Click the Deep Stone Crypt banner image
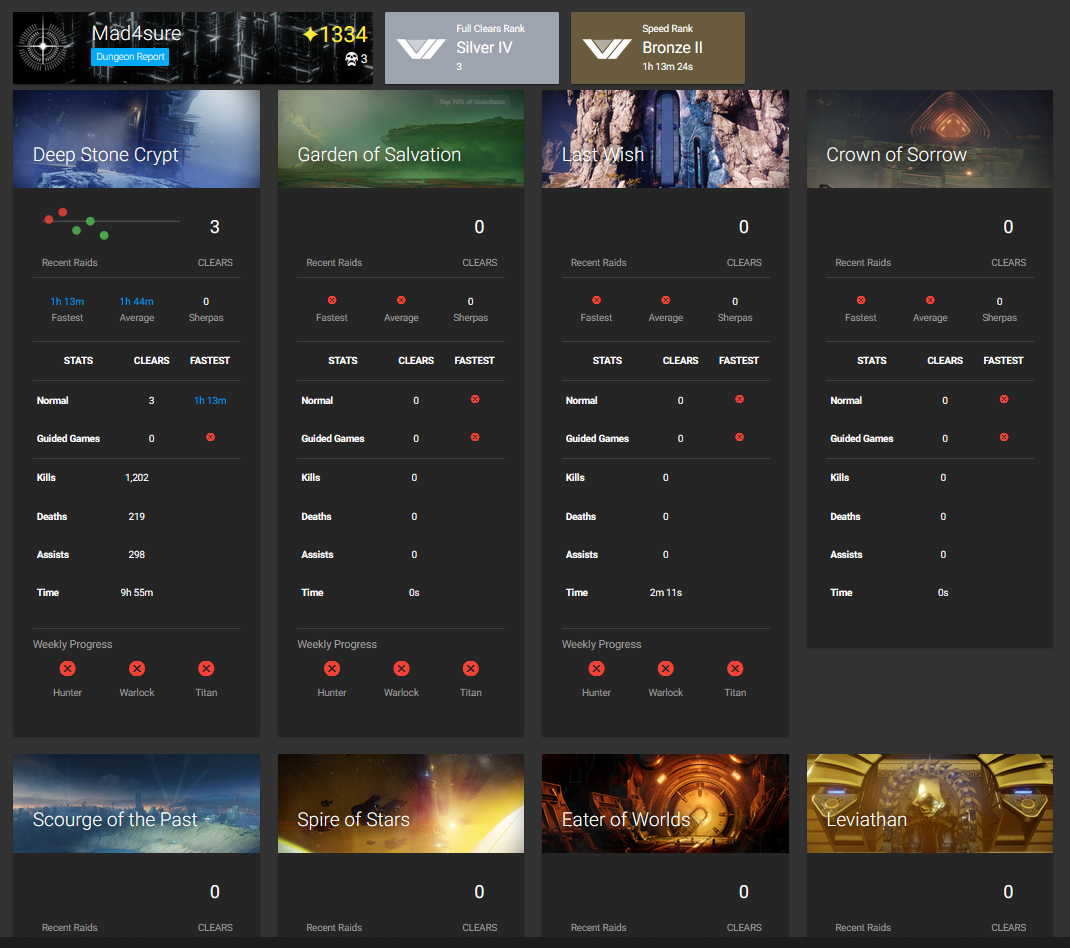This screenshot has width=1070, height=948. pos(136,139)
